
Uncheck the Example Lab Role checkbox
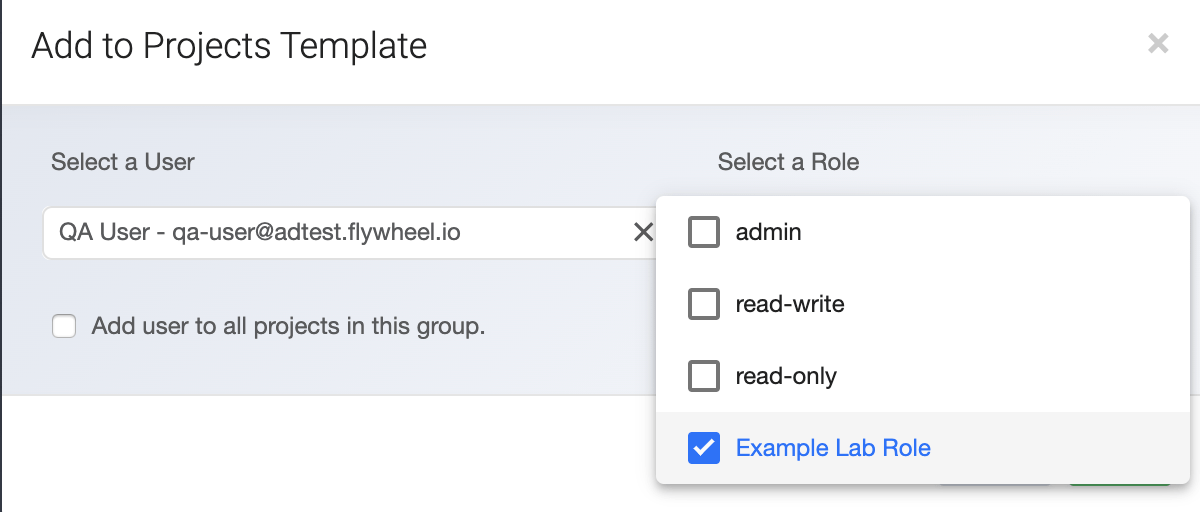pyautogui.click(x=704, y=448)
